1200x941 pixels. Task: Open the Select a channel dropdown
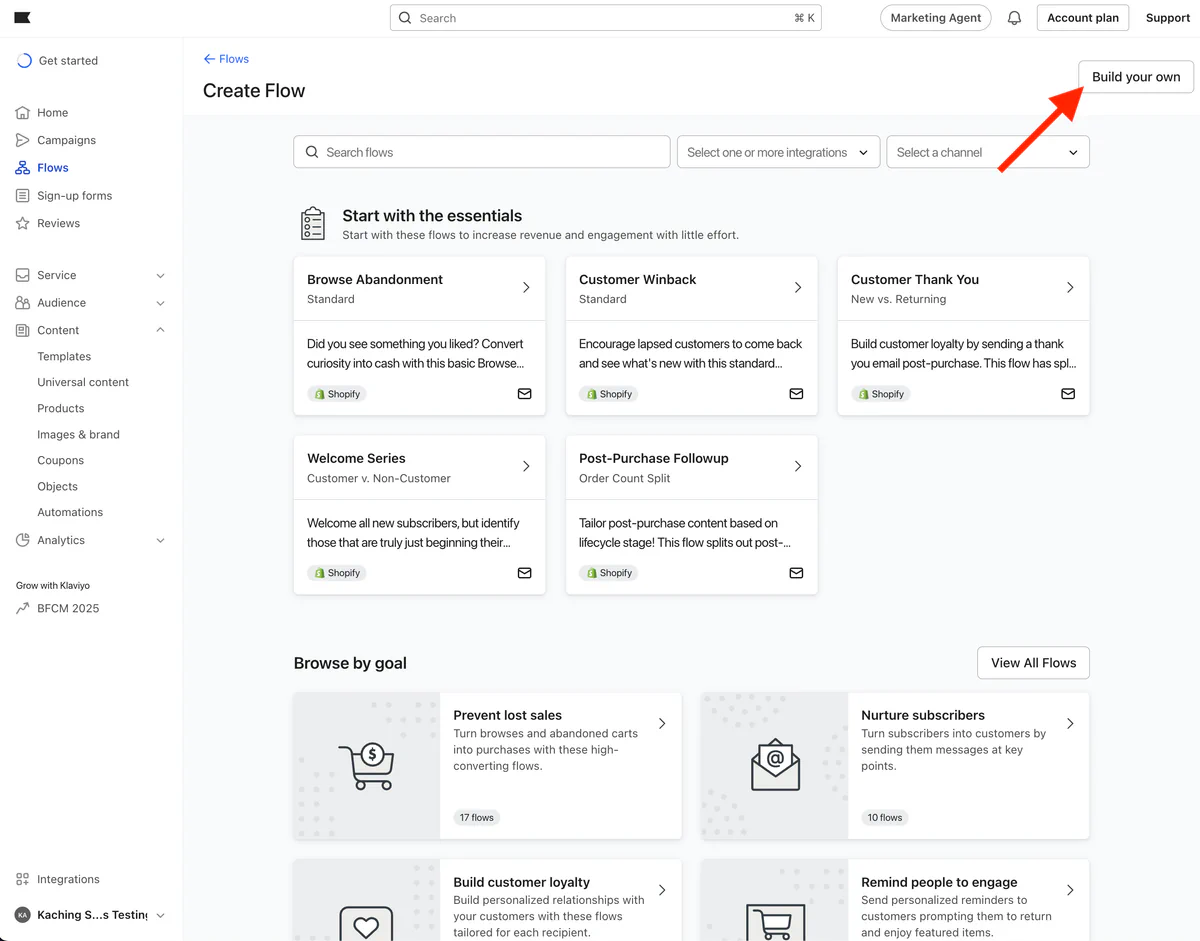pyautogui.click(x=988, y=152)
